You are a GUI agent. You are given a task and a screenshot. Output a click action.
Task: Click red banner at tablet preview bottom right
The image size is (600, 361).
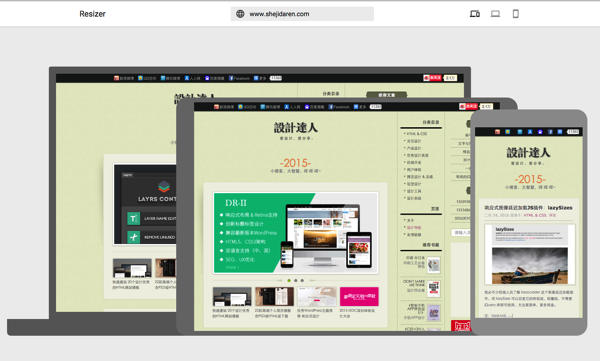coord(461,325)
